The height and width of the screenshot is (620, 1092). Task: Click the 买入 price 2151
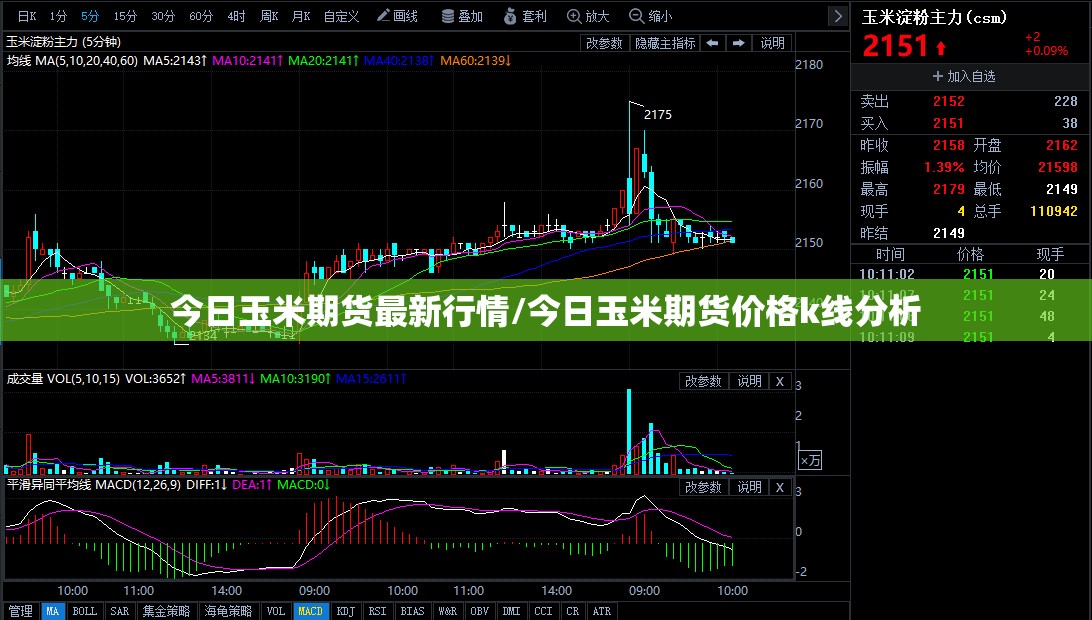[949, 123]
